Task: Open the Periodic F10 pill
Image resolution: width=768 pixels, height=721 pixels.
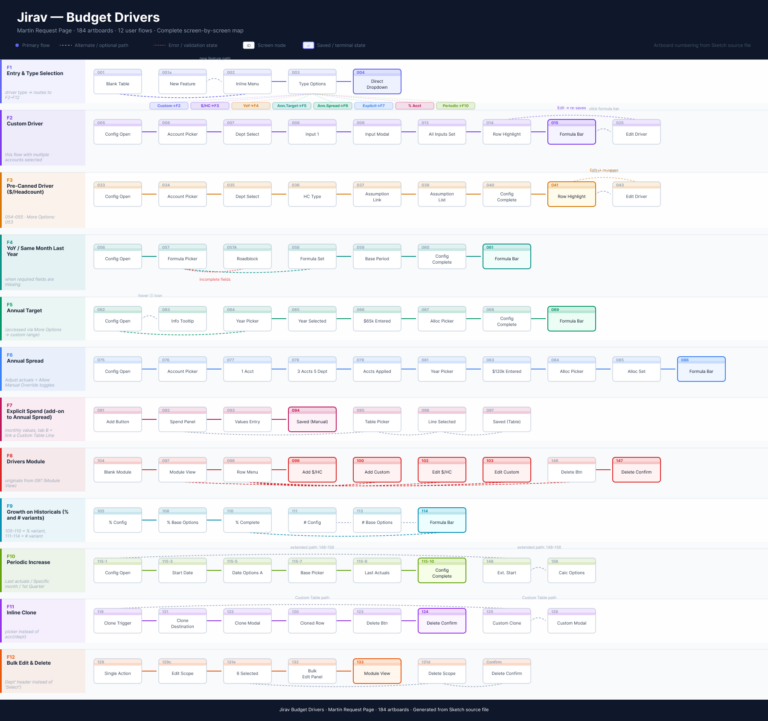Action: pyautogui.click(x=455, y=105)
